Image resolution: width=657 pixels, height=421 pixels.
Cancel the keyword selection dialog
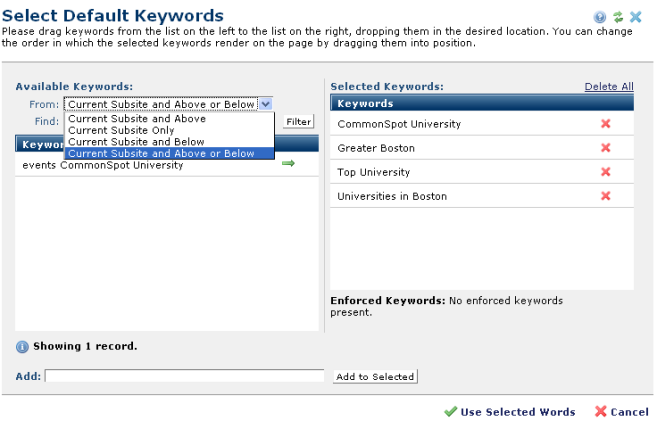pyautogui.click(x=622, y=412)
